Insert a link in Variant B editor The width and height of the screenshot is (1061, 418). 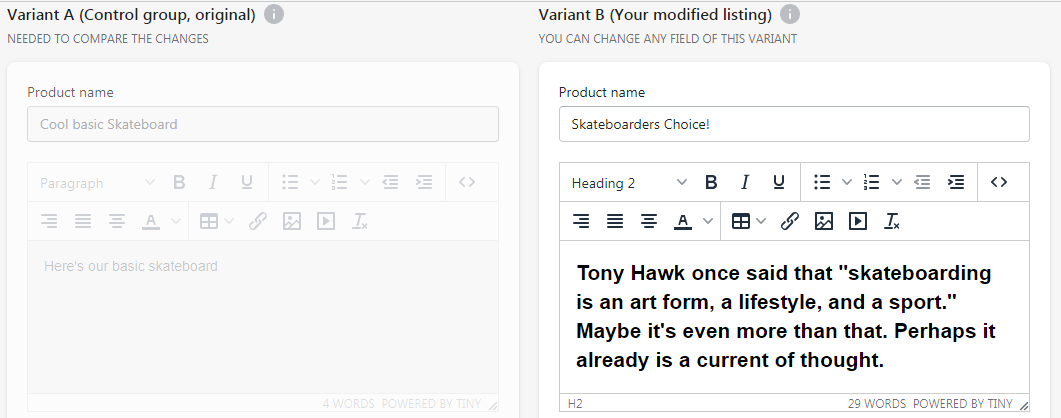(790, 221)
